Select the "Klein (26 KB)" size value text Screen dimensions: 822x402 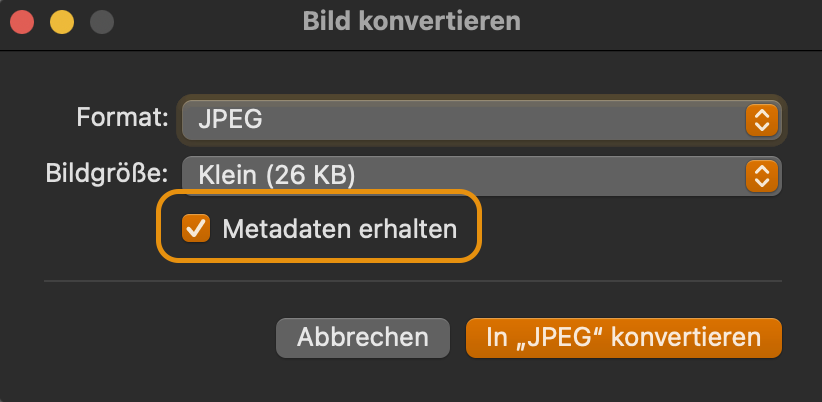(x=277, y=176)
